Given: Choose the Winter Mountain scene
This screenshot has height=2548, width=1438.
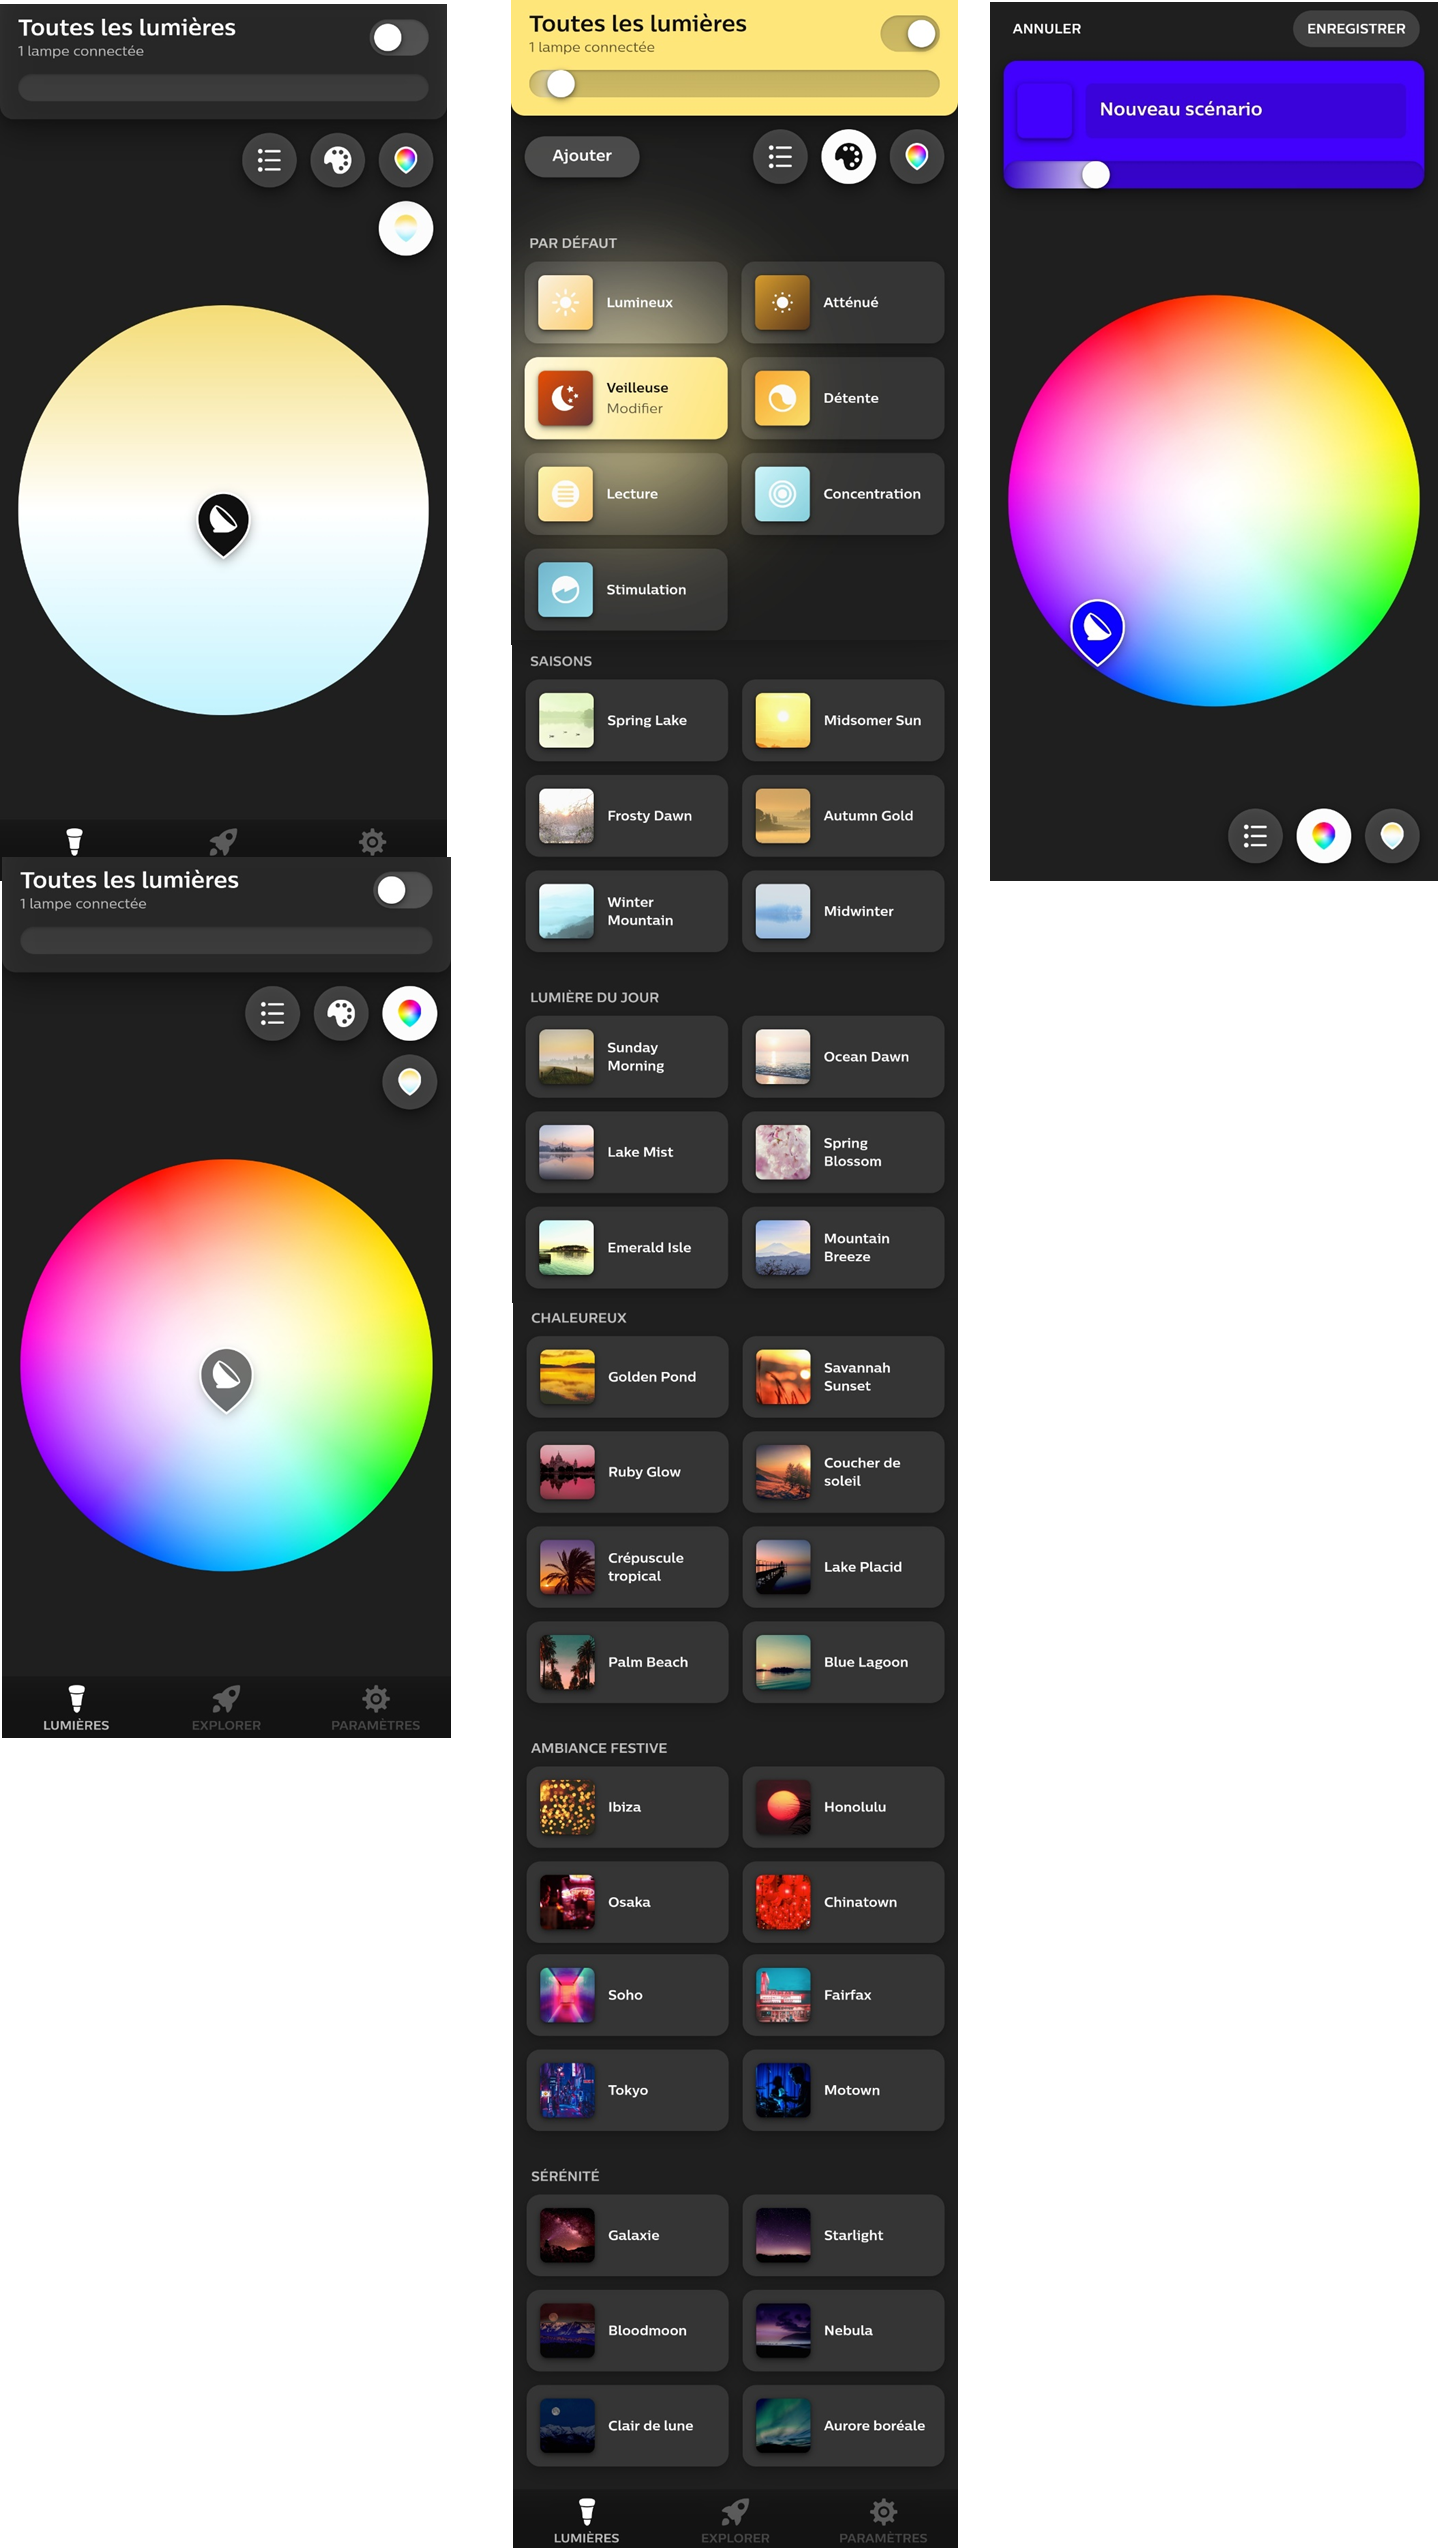Looking at the screenshot, I should point(627,911).
